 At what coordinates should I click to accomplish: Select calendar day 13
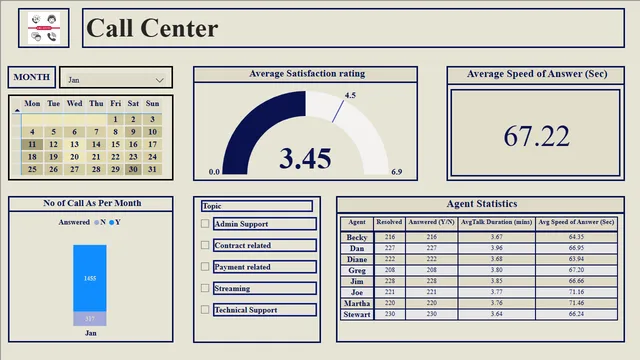[74, 144]
